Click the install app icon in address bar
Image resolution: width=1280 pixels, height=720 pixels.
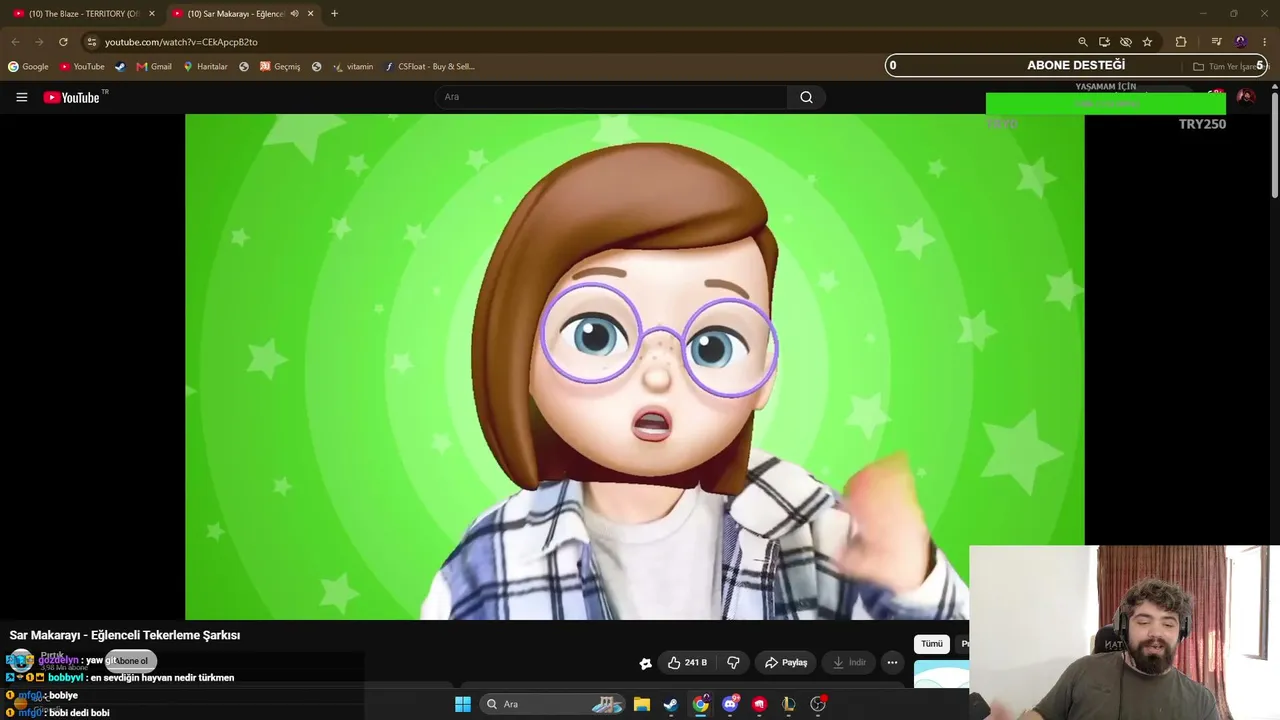coord(1104,42)
